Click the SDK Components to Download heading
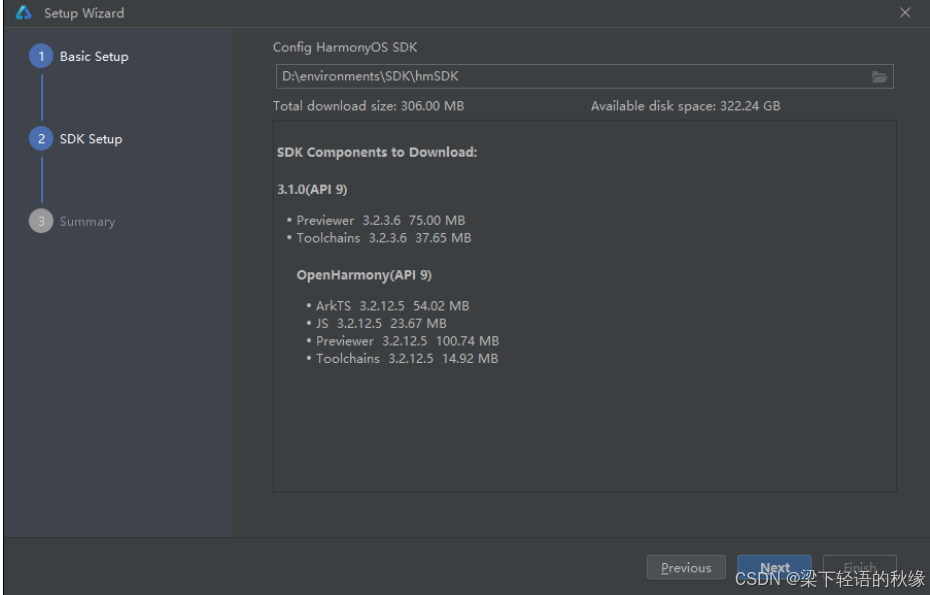This screenshot has width=930, height=595. coord(377,152)
